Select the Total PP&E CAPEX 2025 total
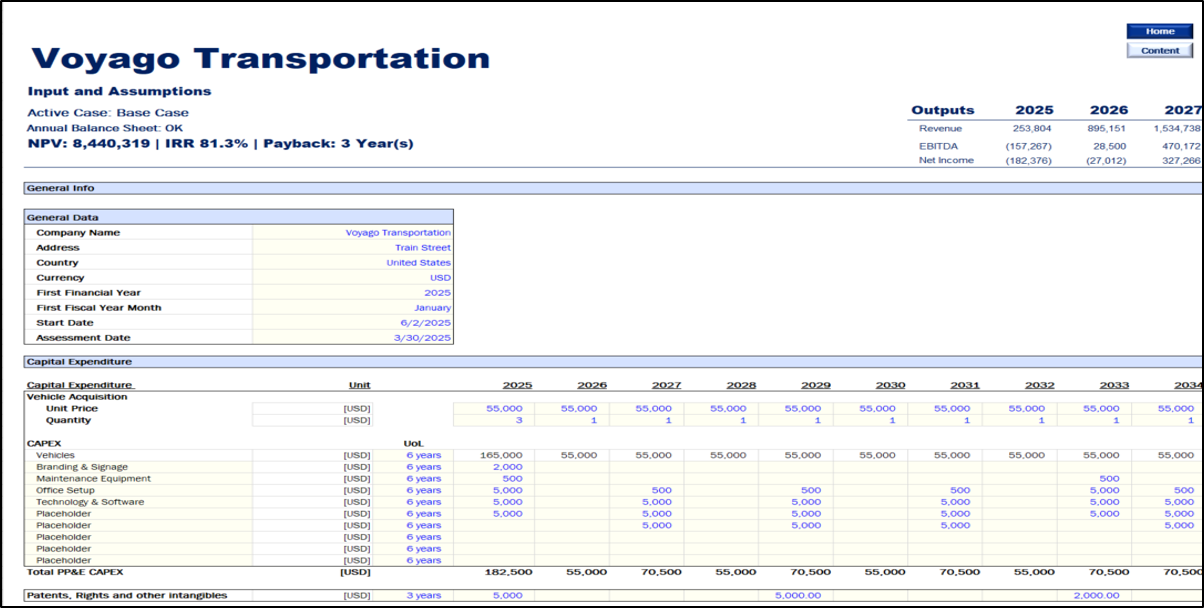 pyautogui.click(x=494, y=572)
